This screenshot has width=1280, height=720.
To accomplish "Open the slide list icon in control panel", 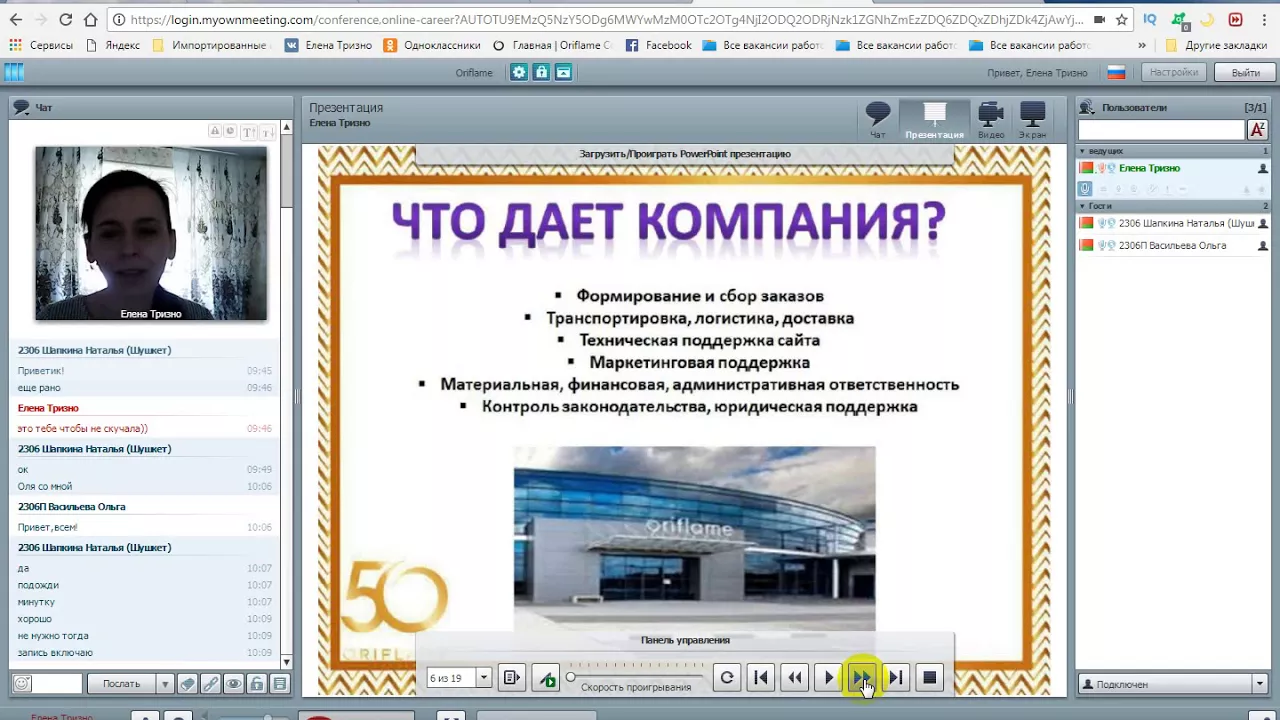I will 511,678.
